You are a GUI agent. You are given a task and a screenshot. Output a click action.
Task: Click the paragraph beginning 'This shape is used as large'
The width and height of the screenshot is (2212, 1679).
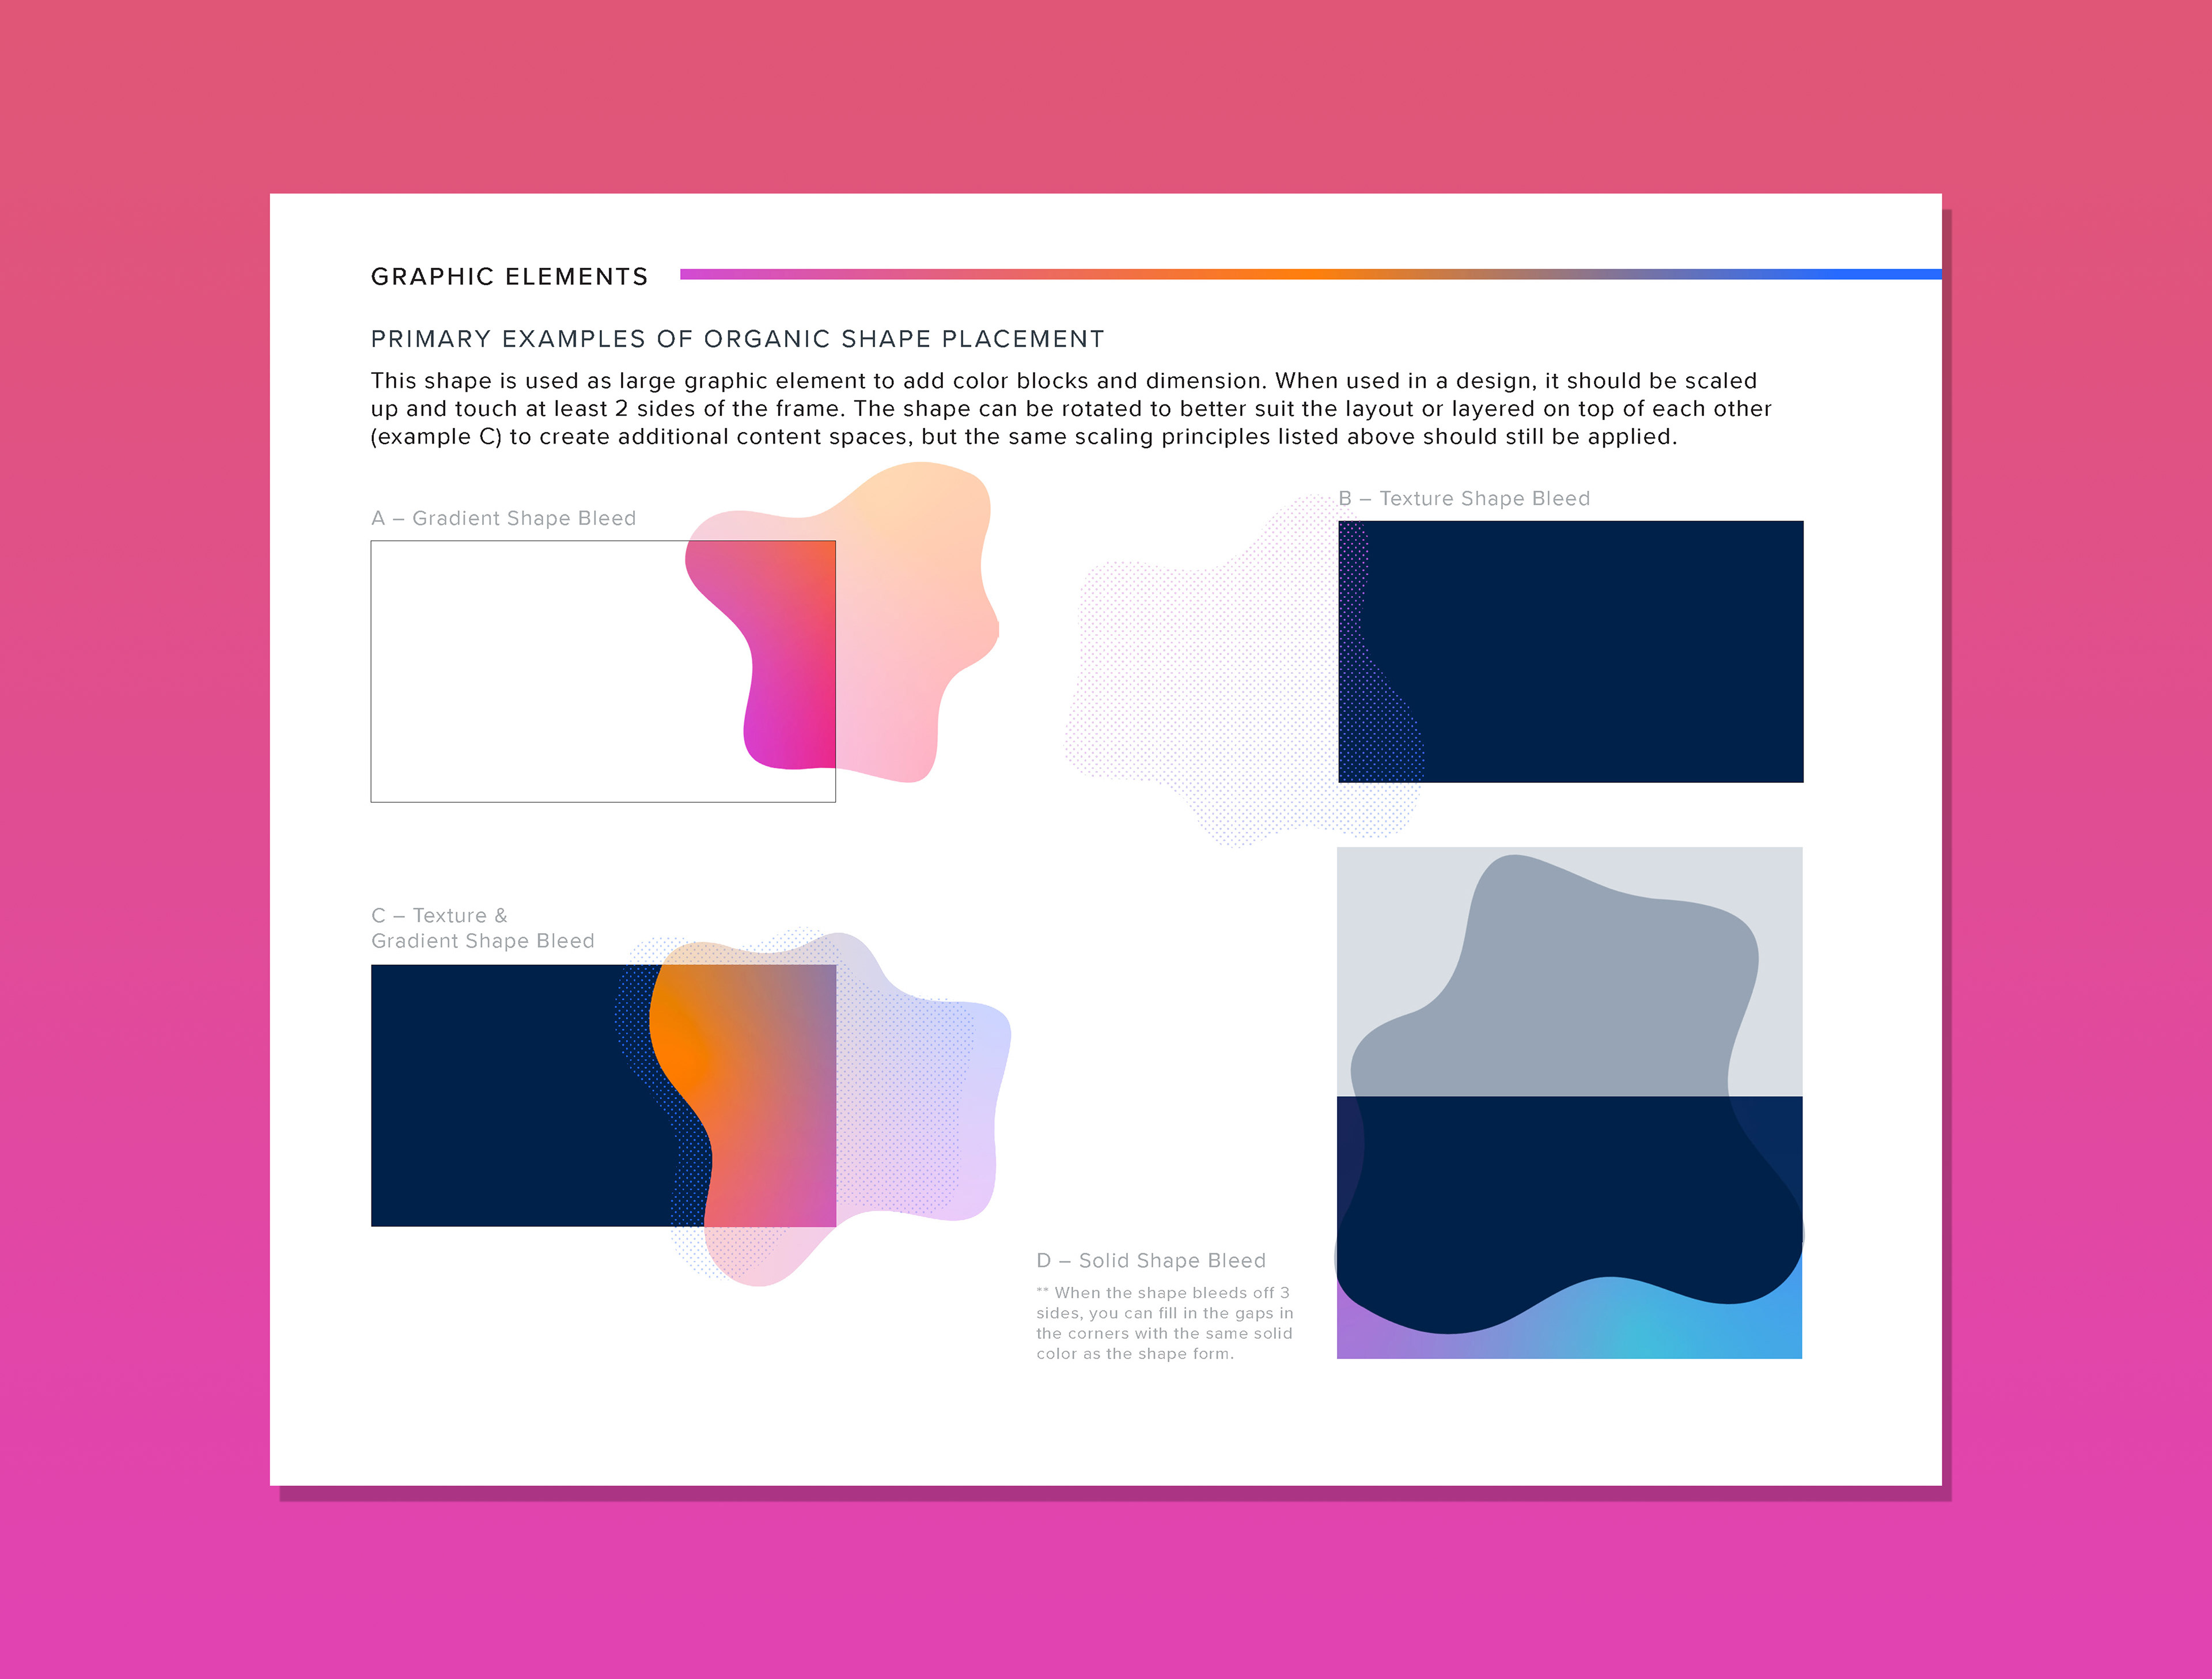tap(1070, 408)
